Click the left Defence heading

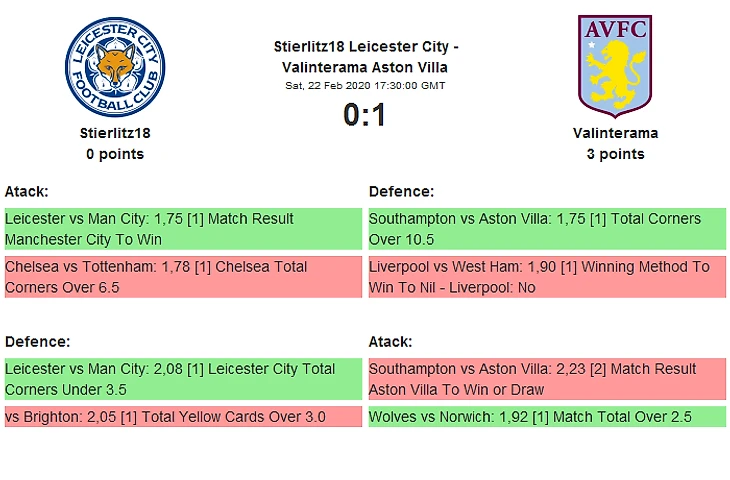click(37, 341)
